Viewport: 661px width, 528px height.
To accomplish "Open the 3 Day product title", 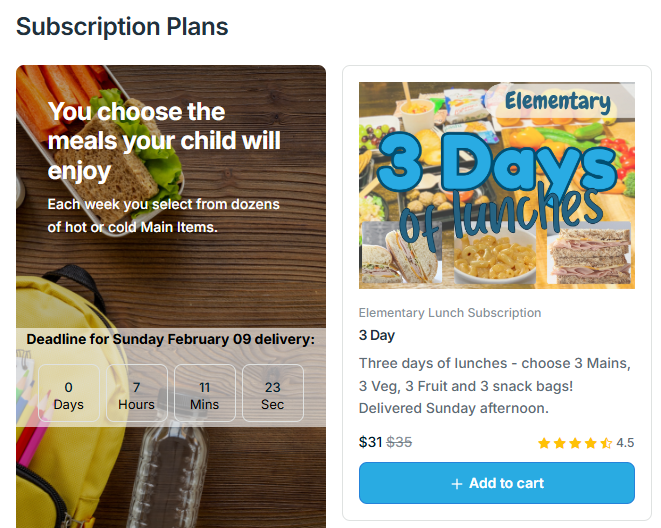I will pos(377,335).
